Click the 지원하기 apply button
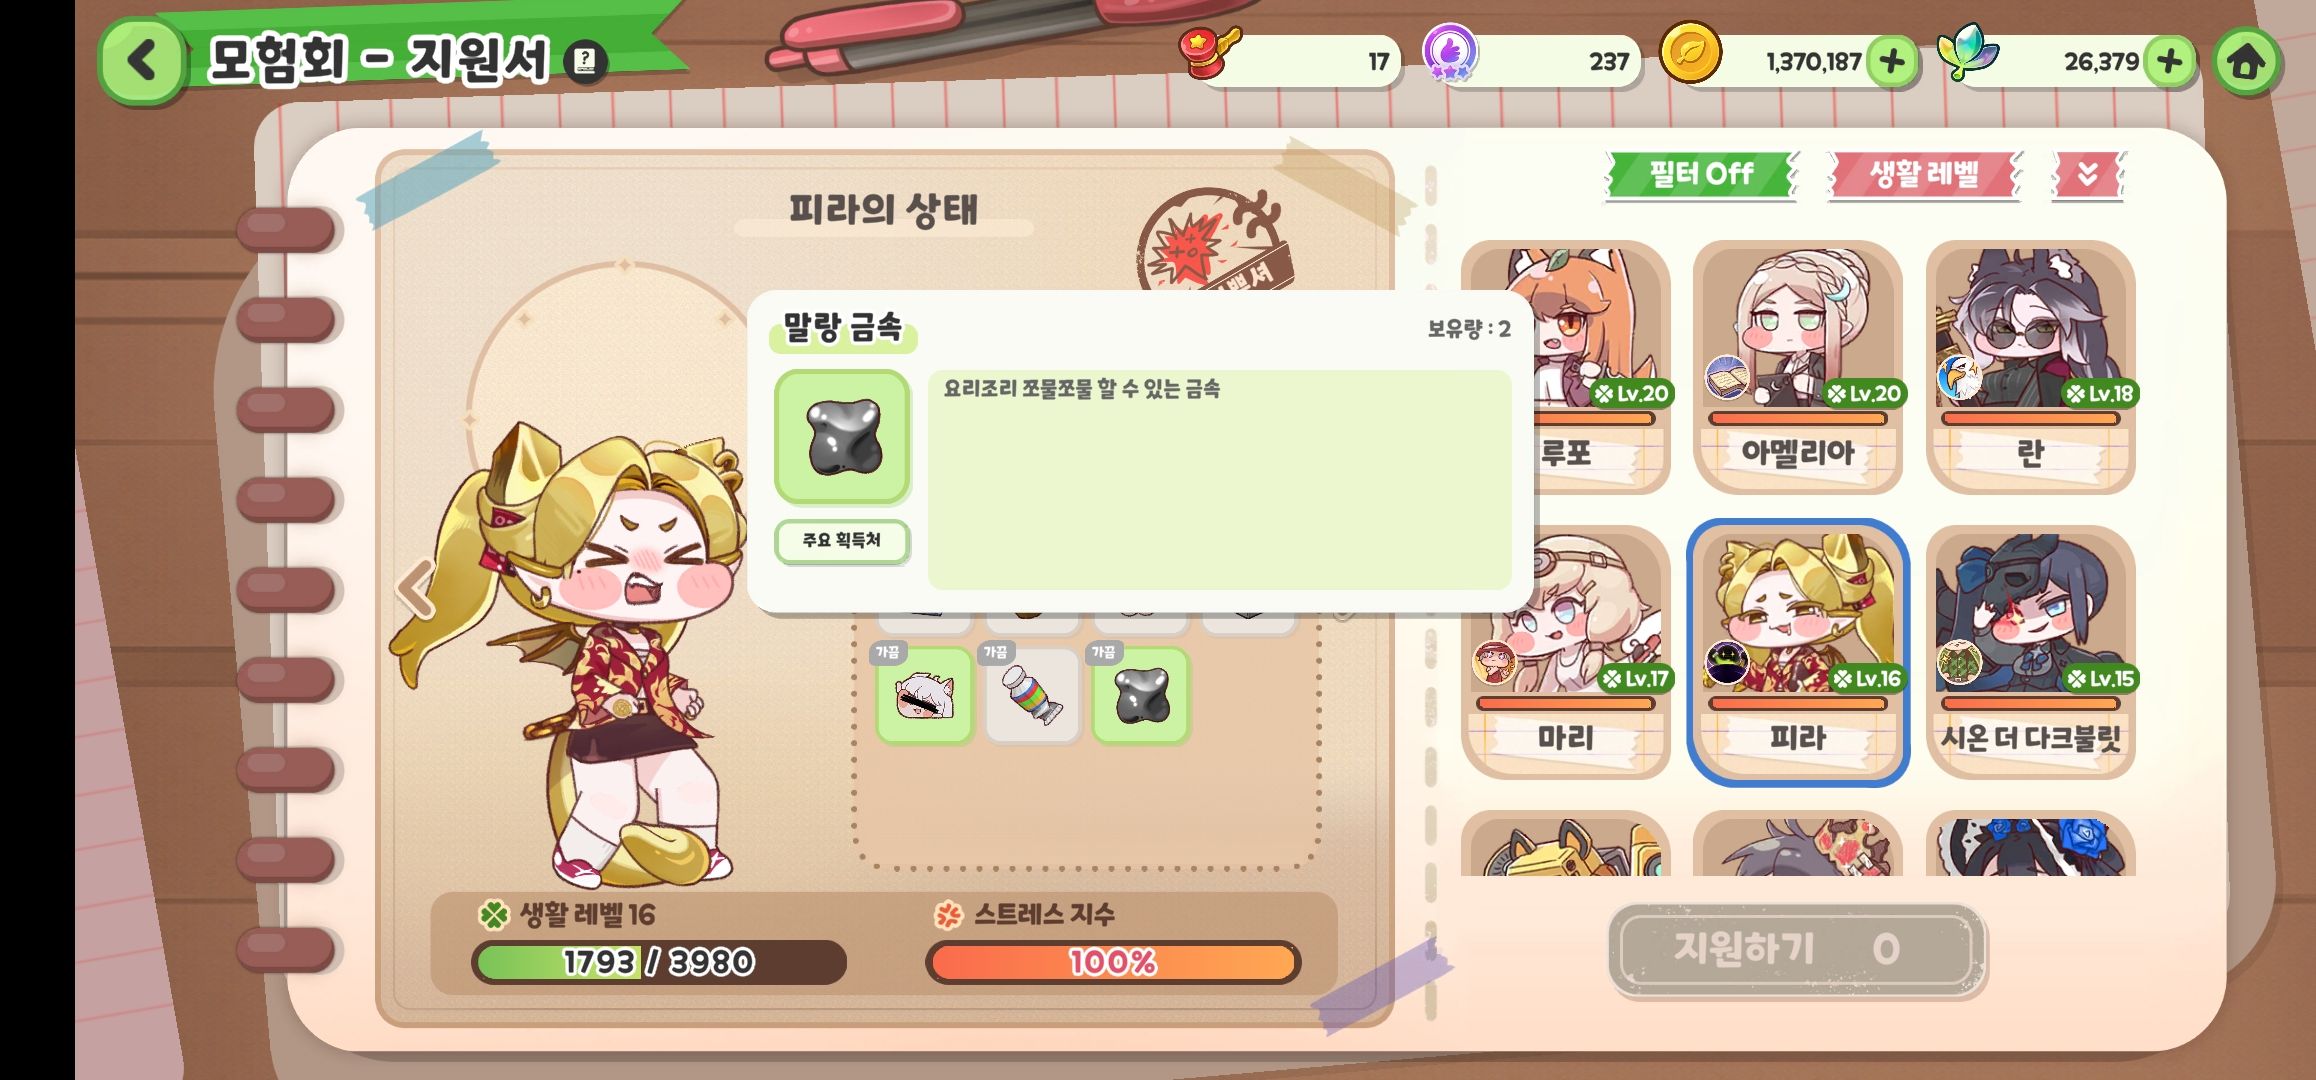 1796,949
